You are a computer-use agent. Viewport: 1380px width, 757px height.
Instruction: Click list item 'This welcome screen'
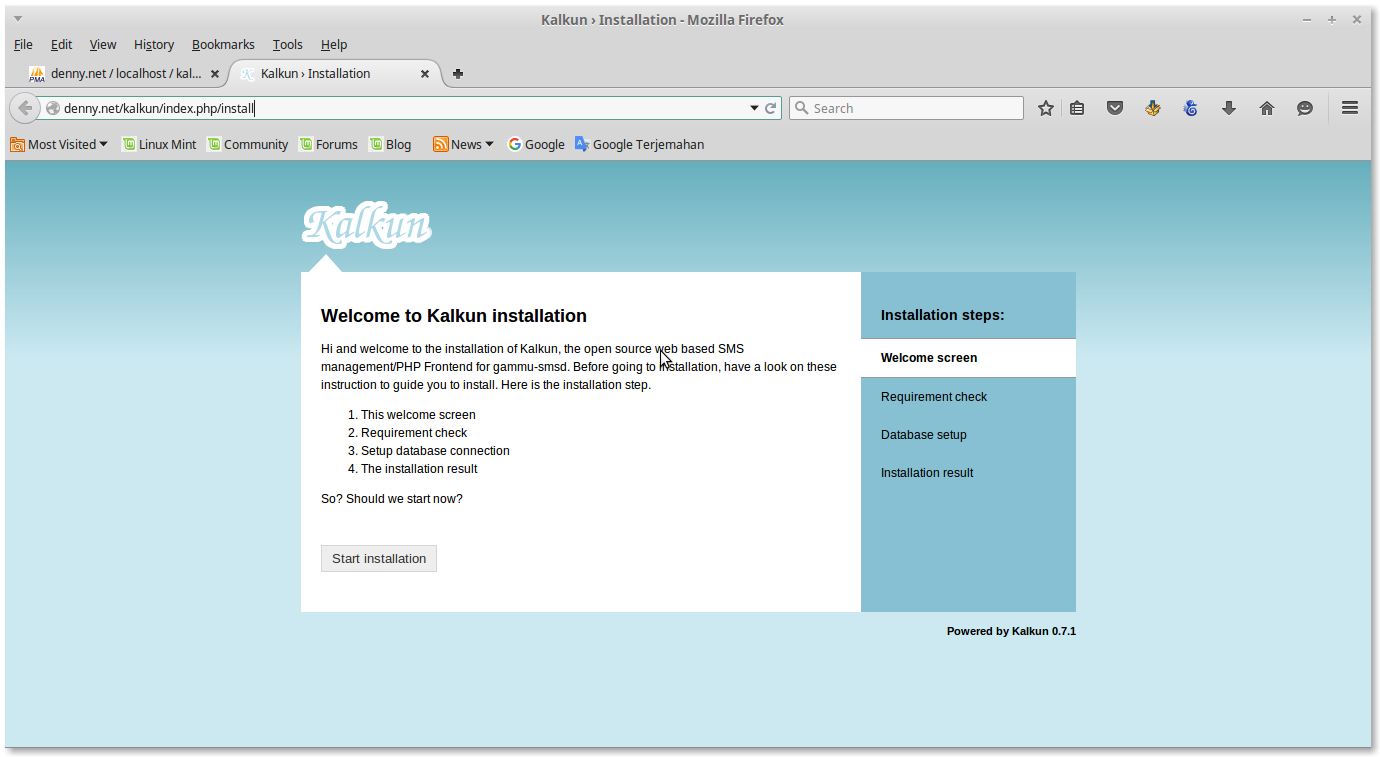[418, 415]
